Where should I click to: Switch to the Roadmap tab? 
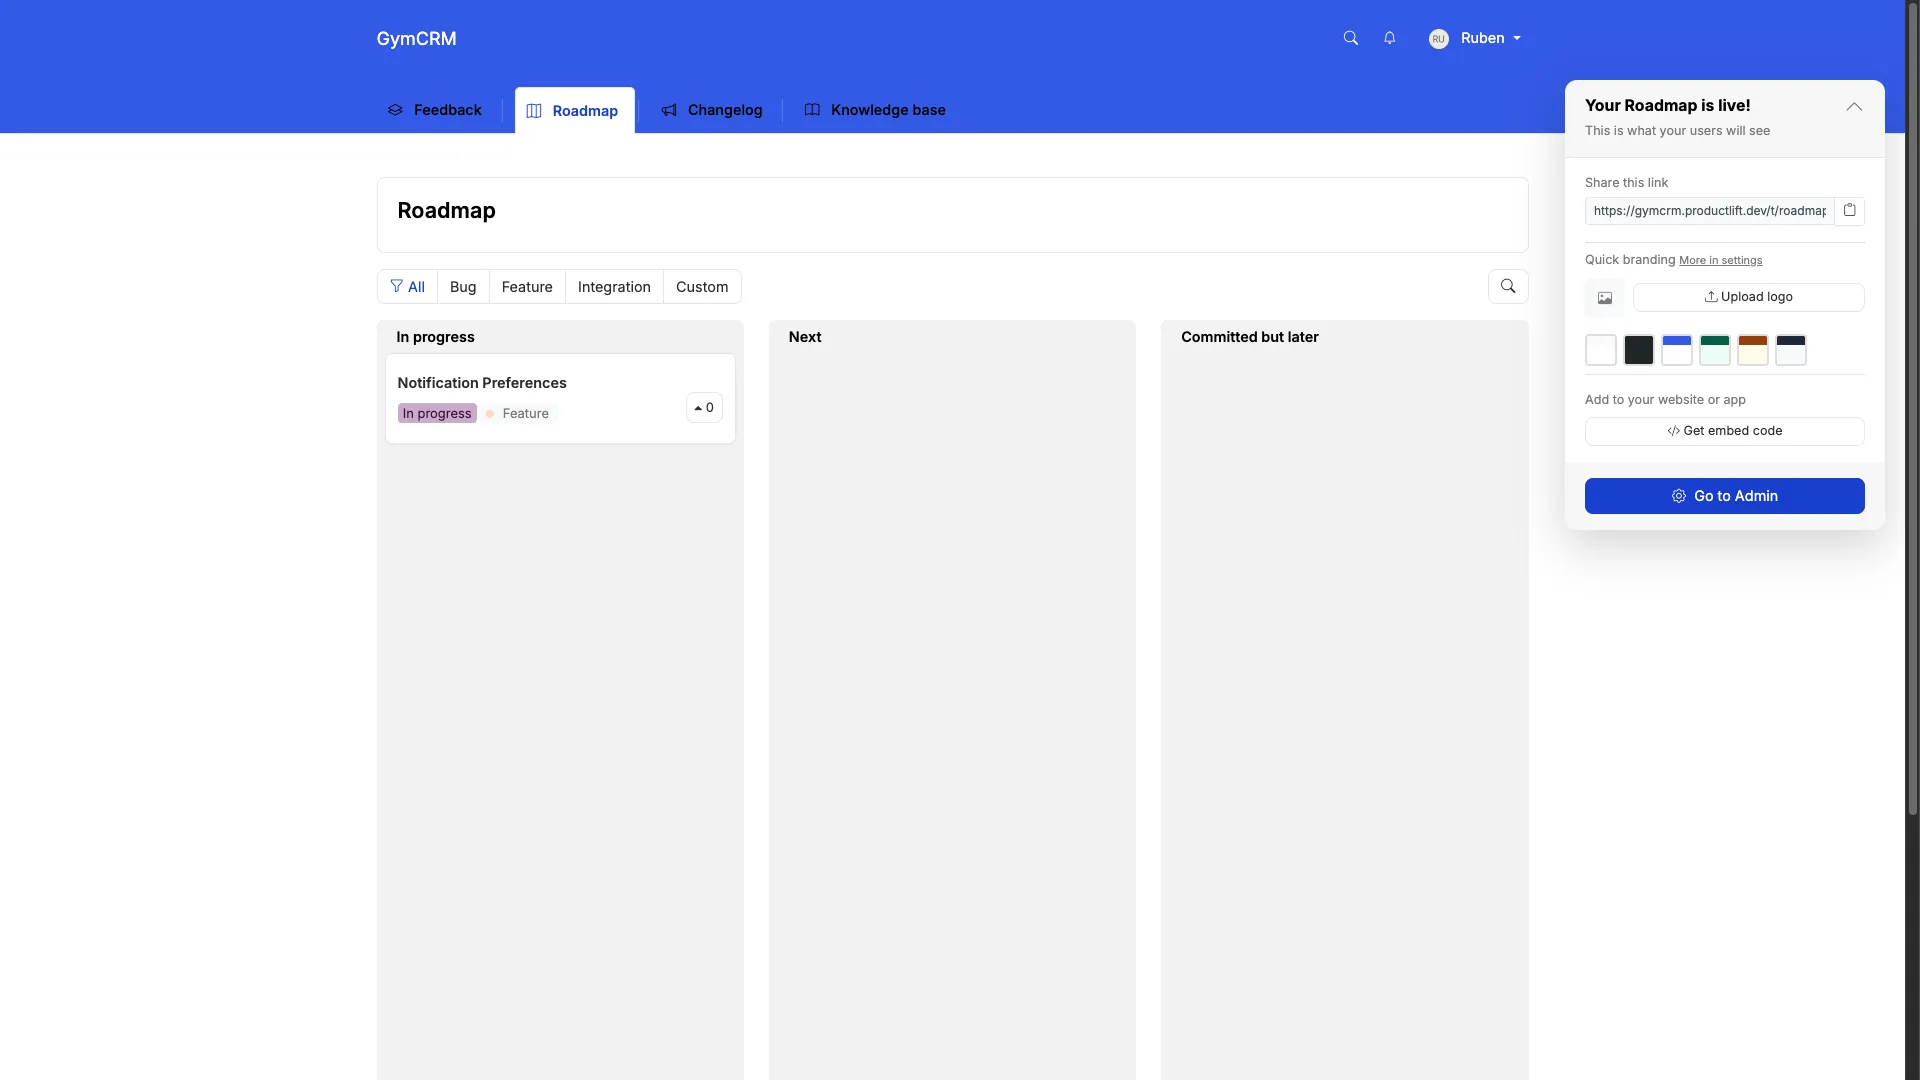point(572,110)
